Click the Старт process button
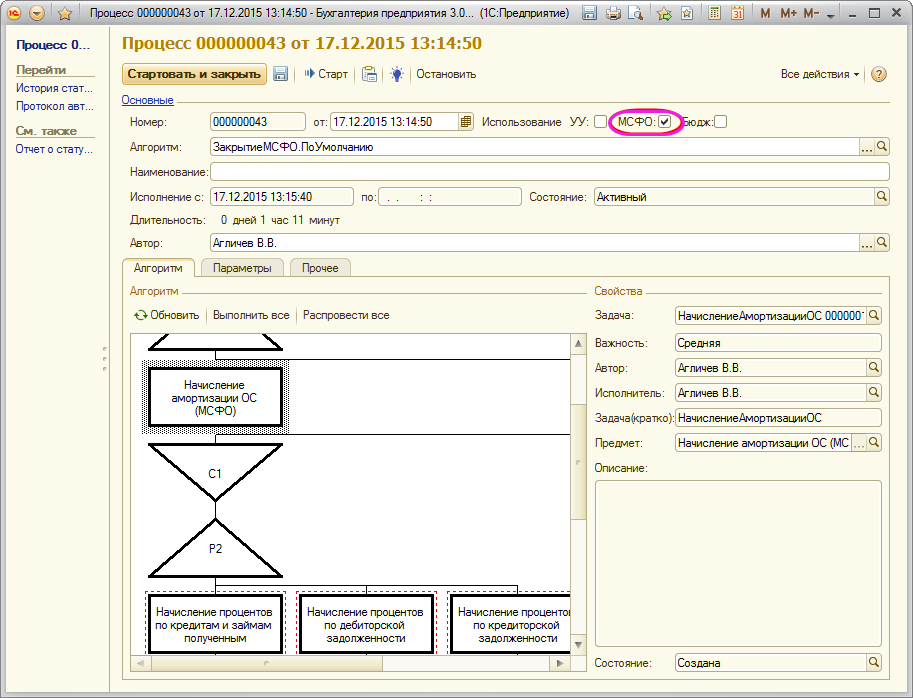The image size is (913, 698). coord(326,74)
